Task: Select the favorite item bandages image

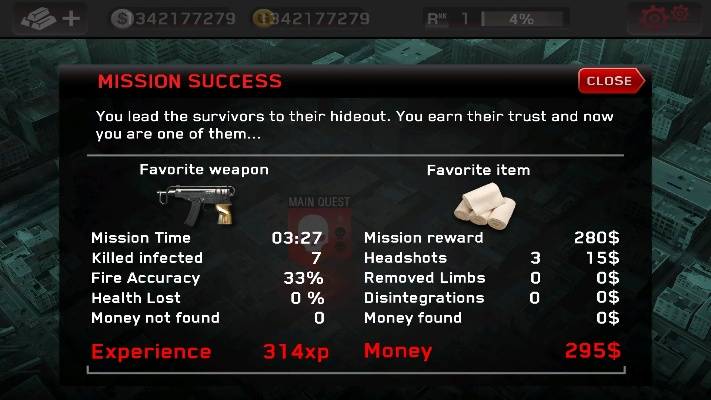Action: click(485, 206)
